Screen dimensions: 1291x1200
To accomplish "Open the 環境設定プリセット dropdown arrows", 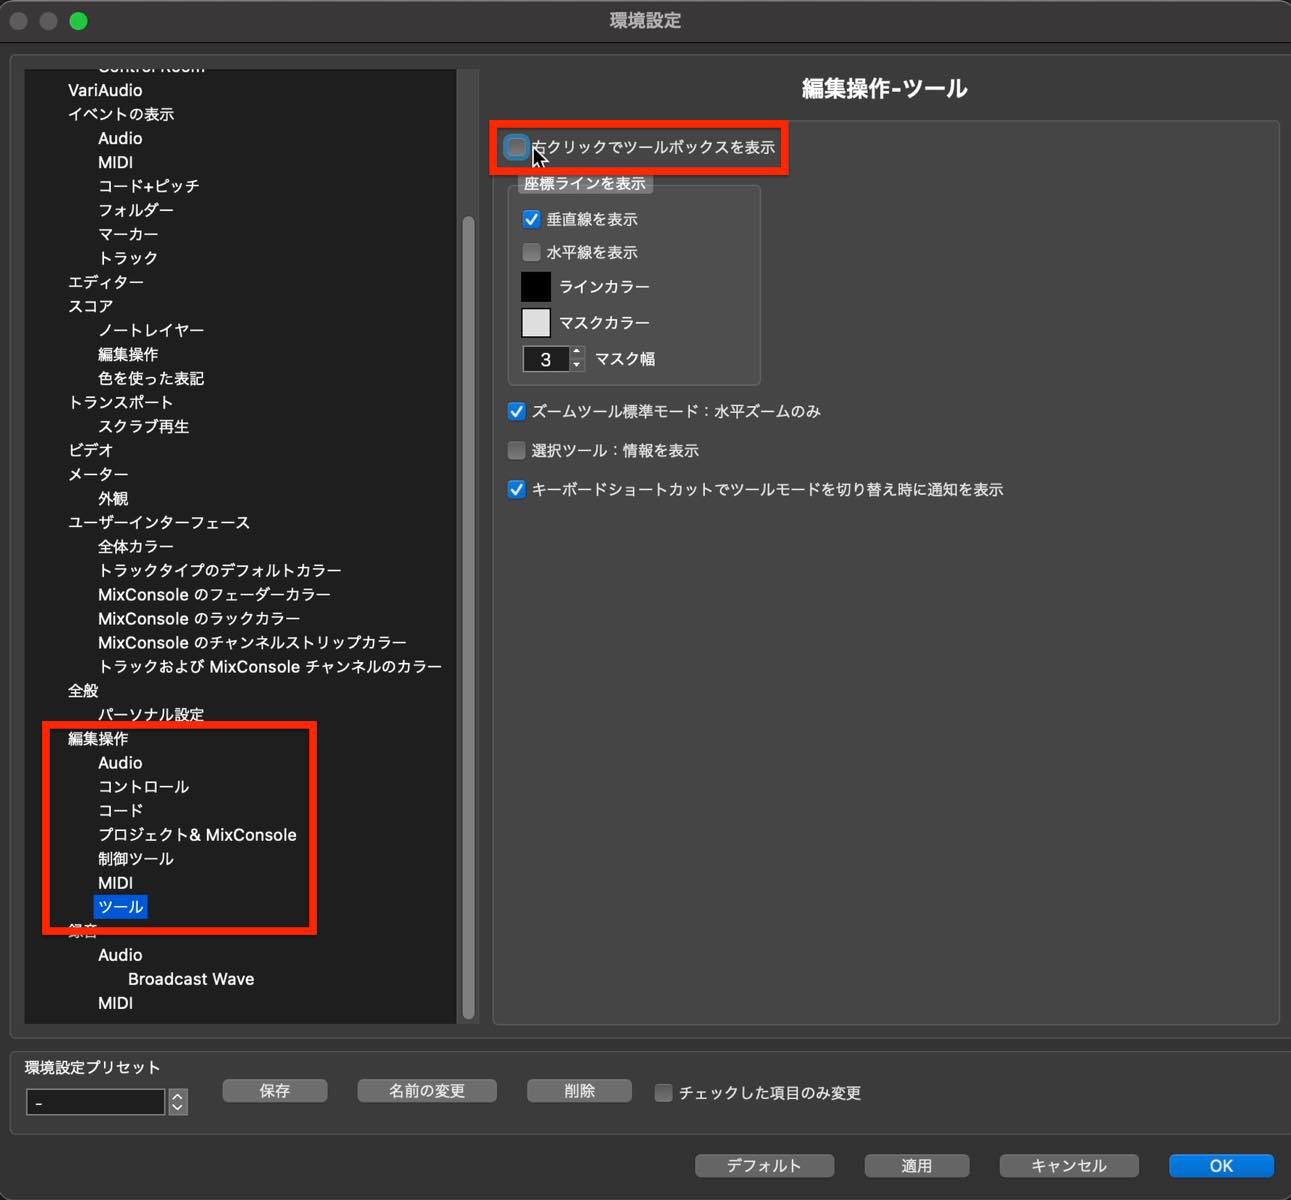I will (178, 1102).
